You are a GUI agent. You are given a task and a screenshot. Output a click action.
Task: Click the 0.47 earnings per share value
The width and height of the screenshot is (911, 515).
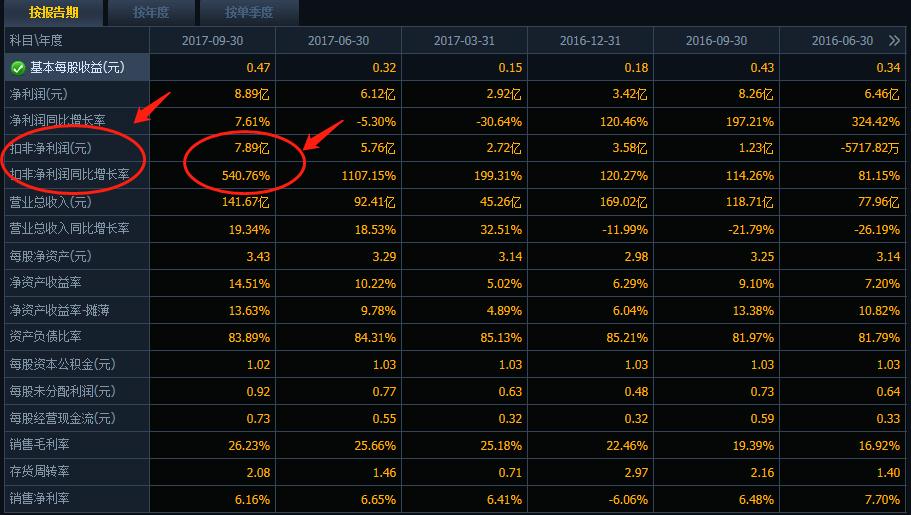[x=258, y=67]
